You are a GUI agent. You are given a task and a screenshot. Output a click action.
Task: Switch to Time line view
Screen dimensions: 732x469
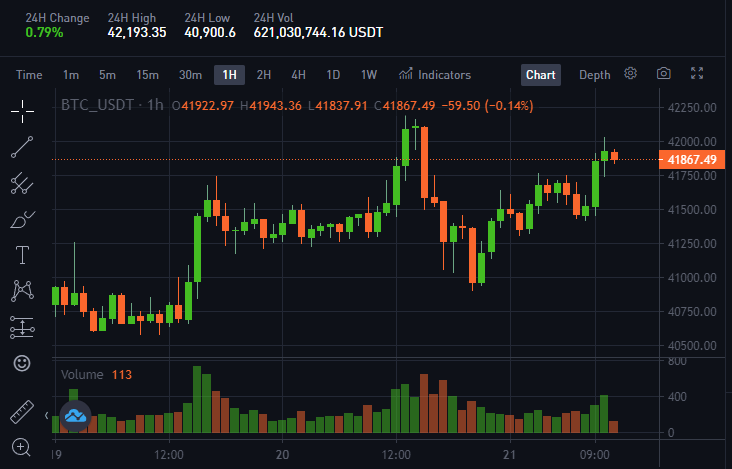click(29, 75)
